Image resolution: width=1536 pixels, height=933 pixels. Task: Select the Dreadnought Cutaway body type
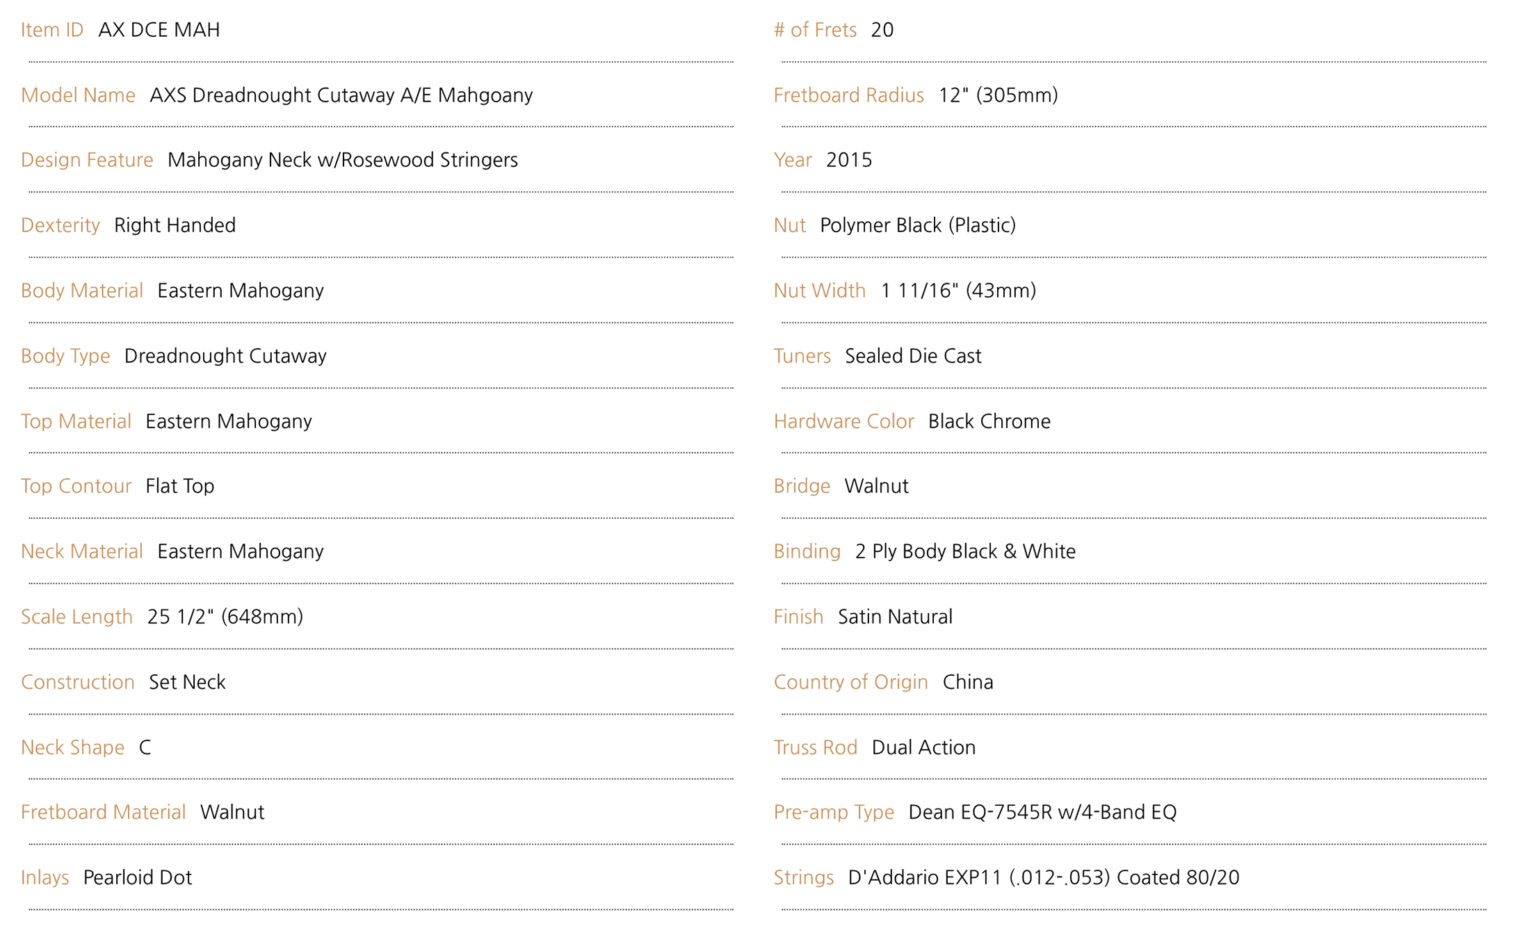pyautogui.click(x=225, y=356)
